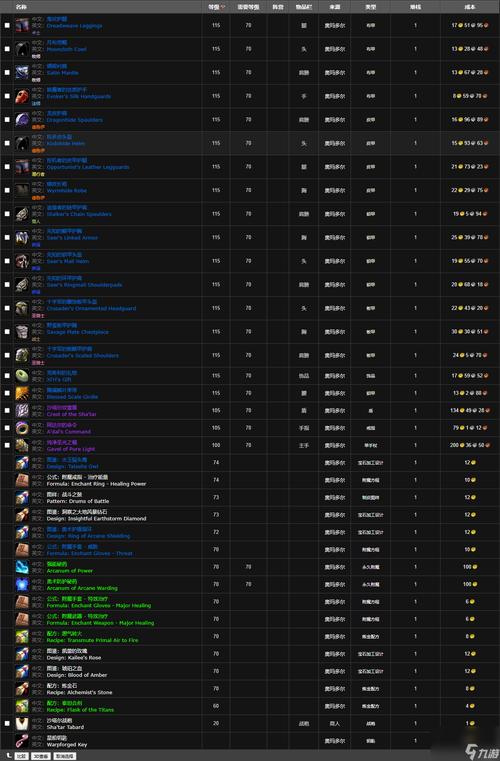
Task: Tick the checkbox for Sha'tar Tabard
Action: tap(7, 723)
